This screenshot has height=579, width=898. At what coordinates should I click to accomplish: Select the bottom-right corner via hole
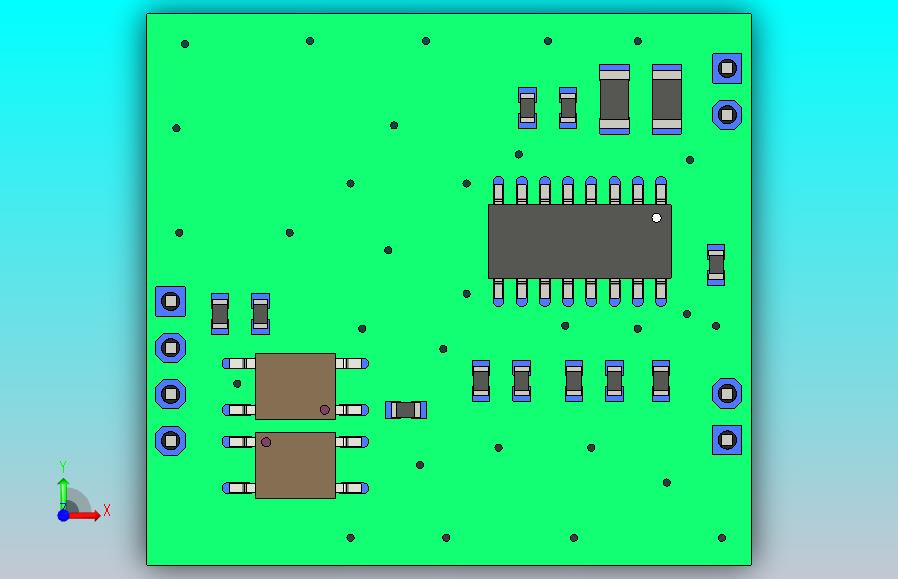pyautogui.click(x=722, y=538)
